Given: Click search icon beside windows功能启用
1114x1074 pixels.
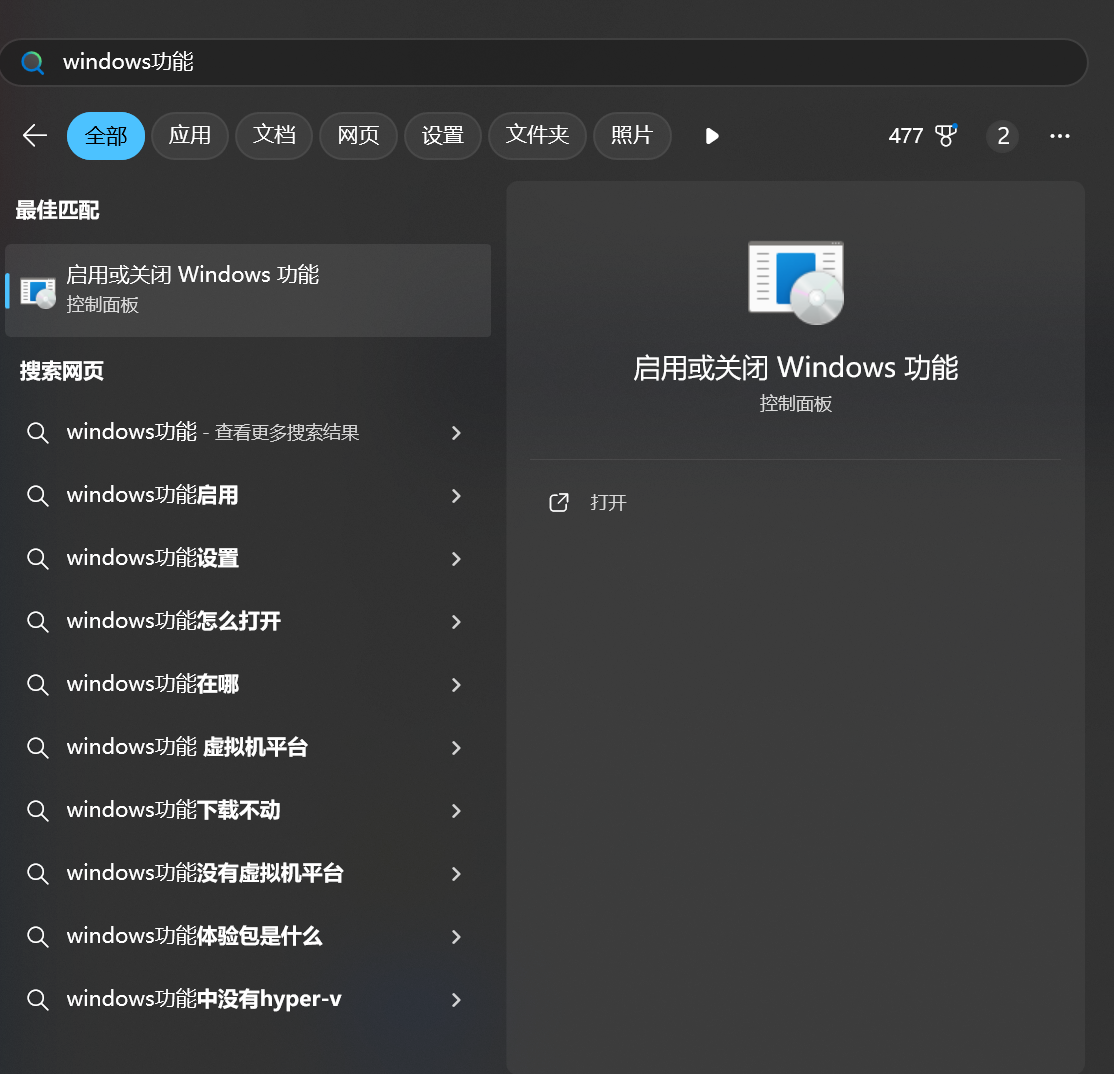Looking at the screenshot, I should (38, 496).
